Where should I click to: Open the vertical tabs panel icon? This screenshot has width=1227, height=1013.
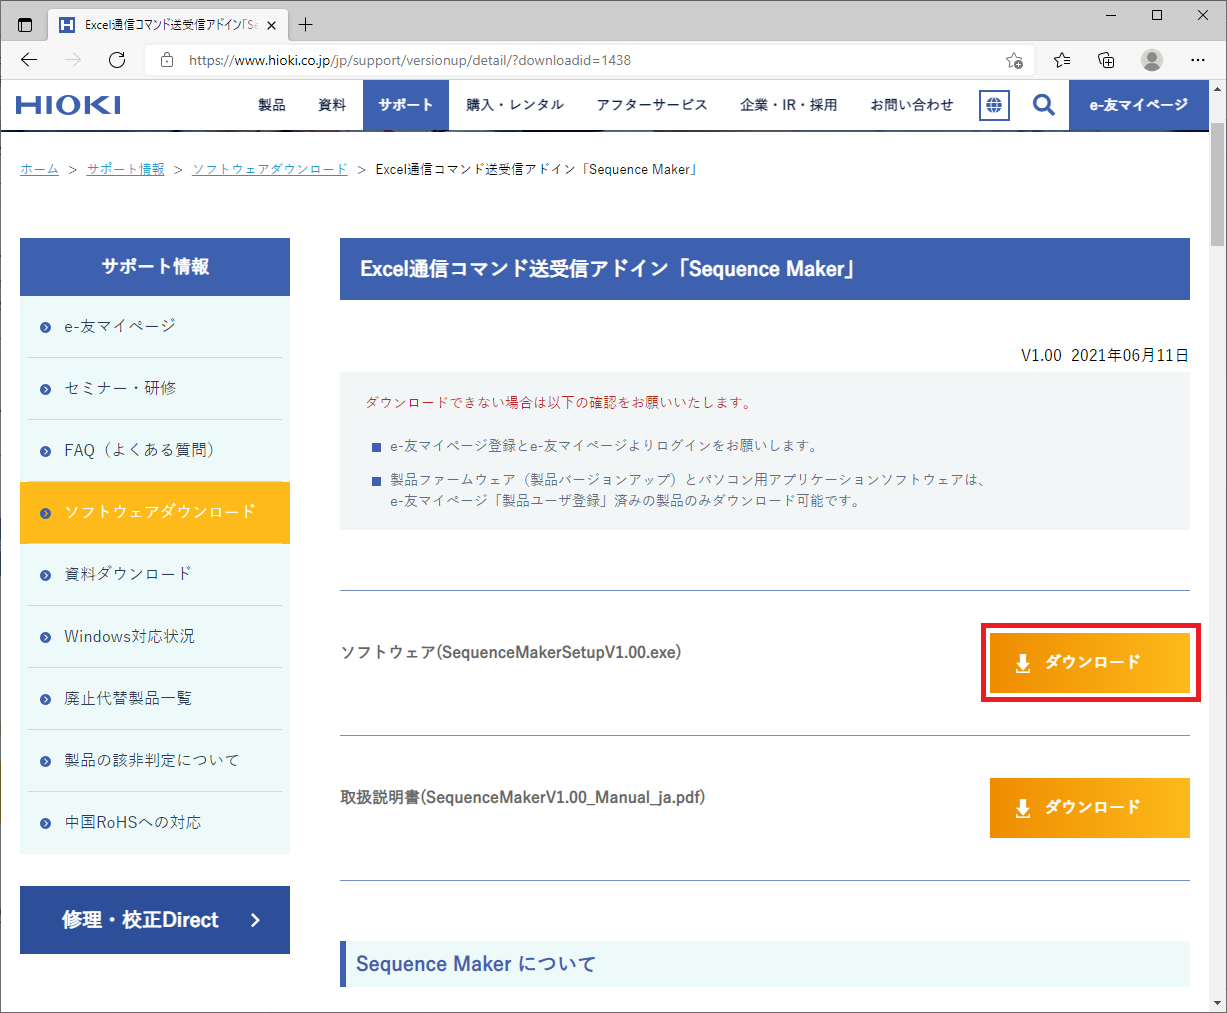click(x=24, y=23)
